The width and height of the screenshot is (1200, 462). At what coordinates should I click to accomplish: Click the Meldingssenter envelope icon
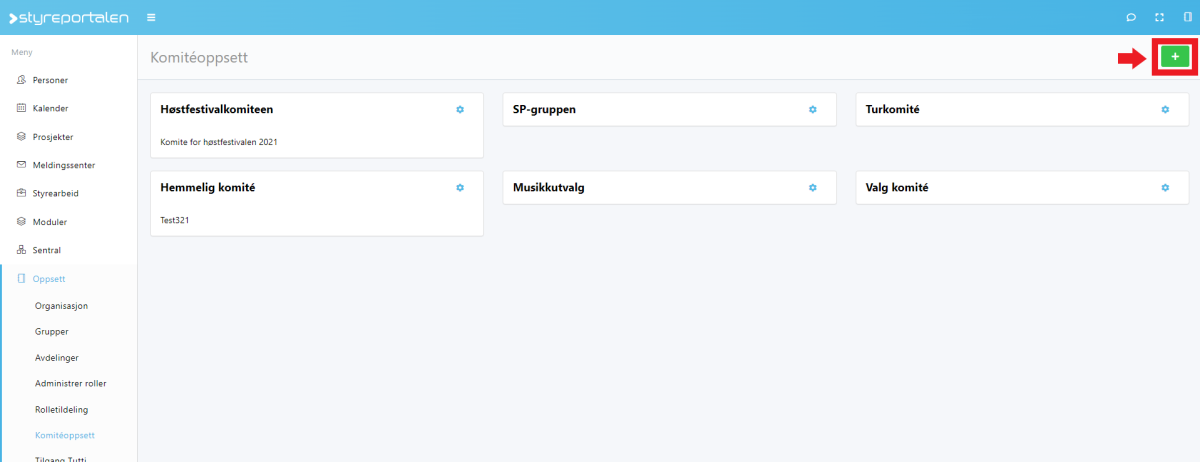pos(22,165)
